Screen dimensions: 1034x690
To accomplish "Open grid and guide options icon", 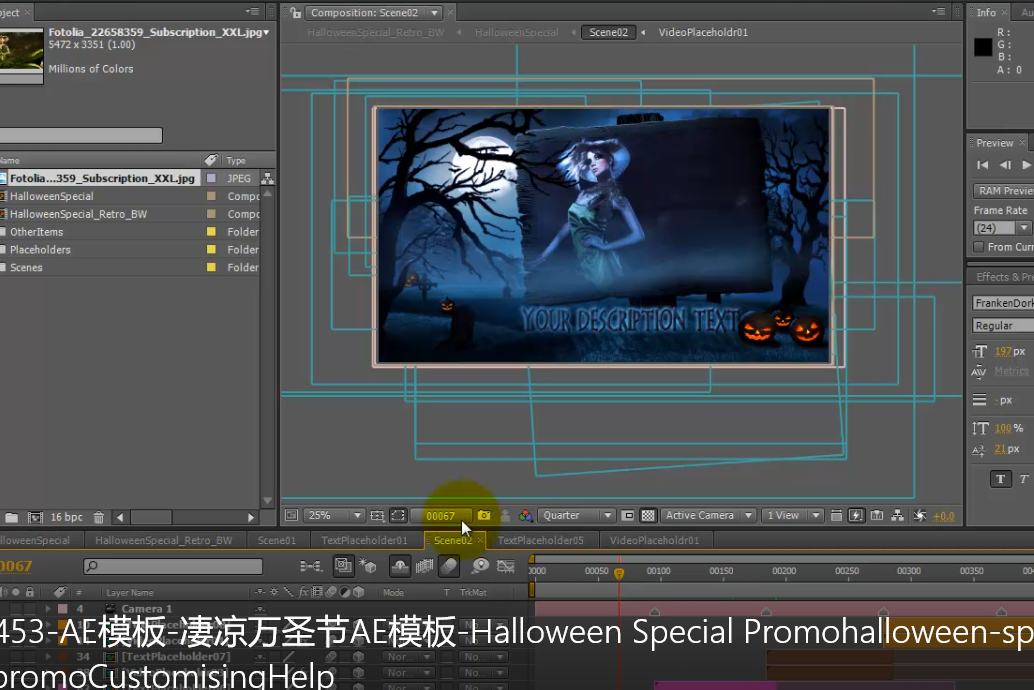I will (377, 515).
